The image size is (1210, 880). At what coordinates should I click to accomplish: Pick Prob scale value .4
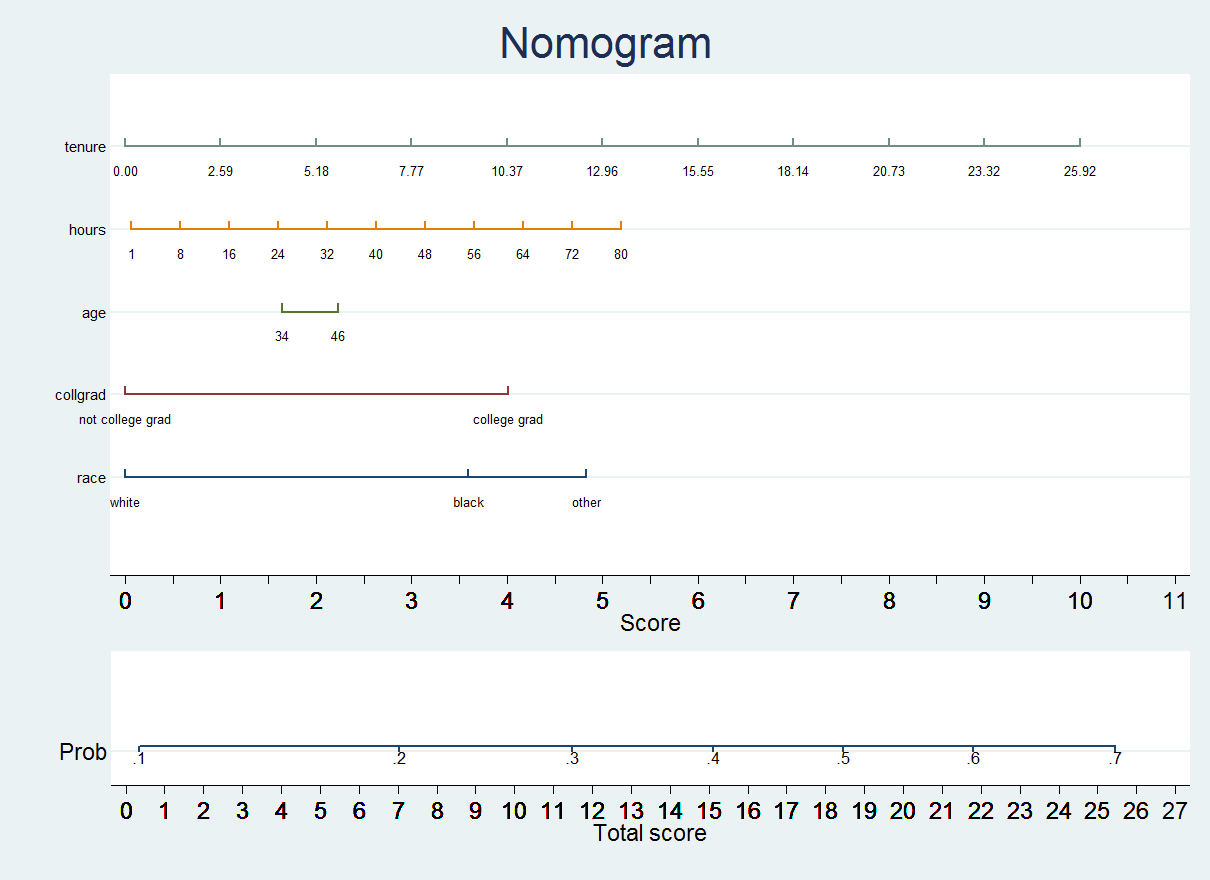pos(713,760)
